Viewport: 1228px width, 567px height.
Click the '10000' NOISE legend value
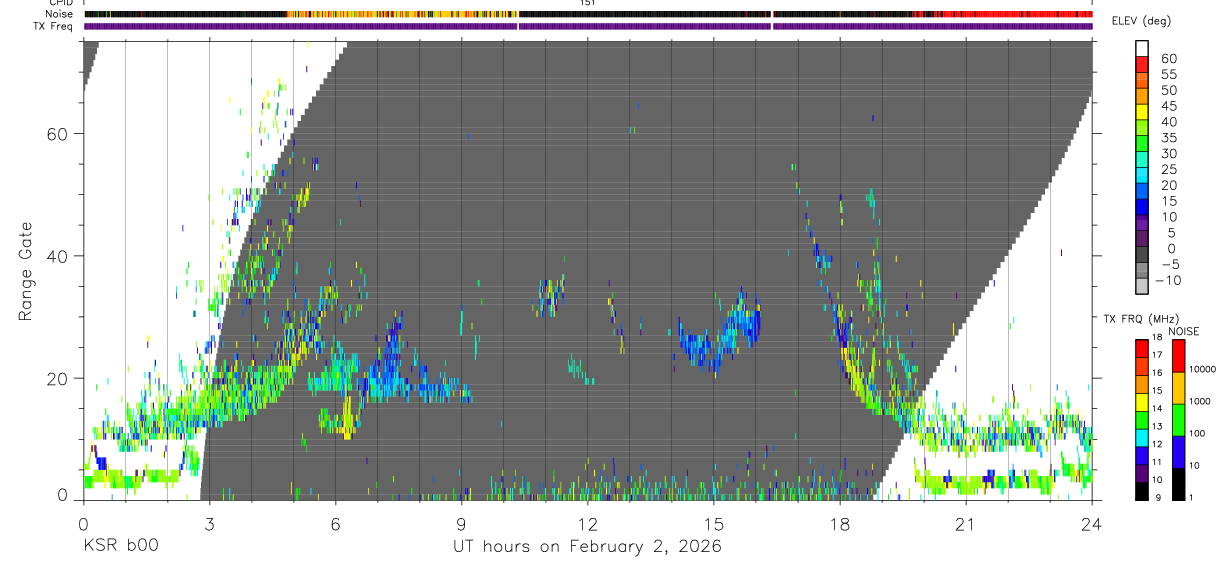coord(1203,369)
